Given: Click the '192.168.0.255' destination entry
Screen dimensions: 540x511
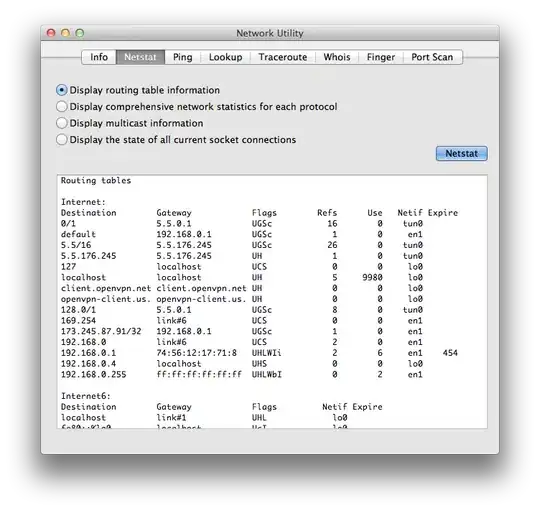Looking at the screenshot, I should click(x=93, y=375).
